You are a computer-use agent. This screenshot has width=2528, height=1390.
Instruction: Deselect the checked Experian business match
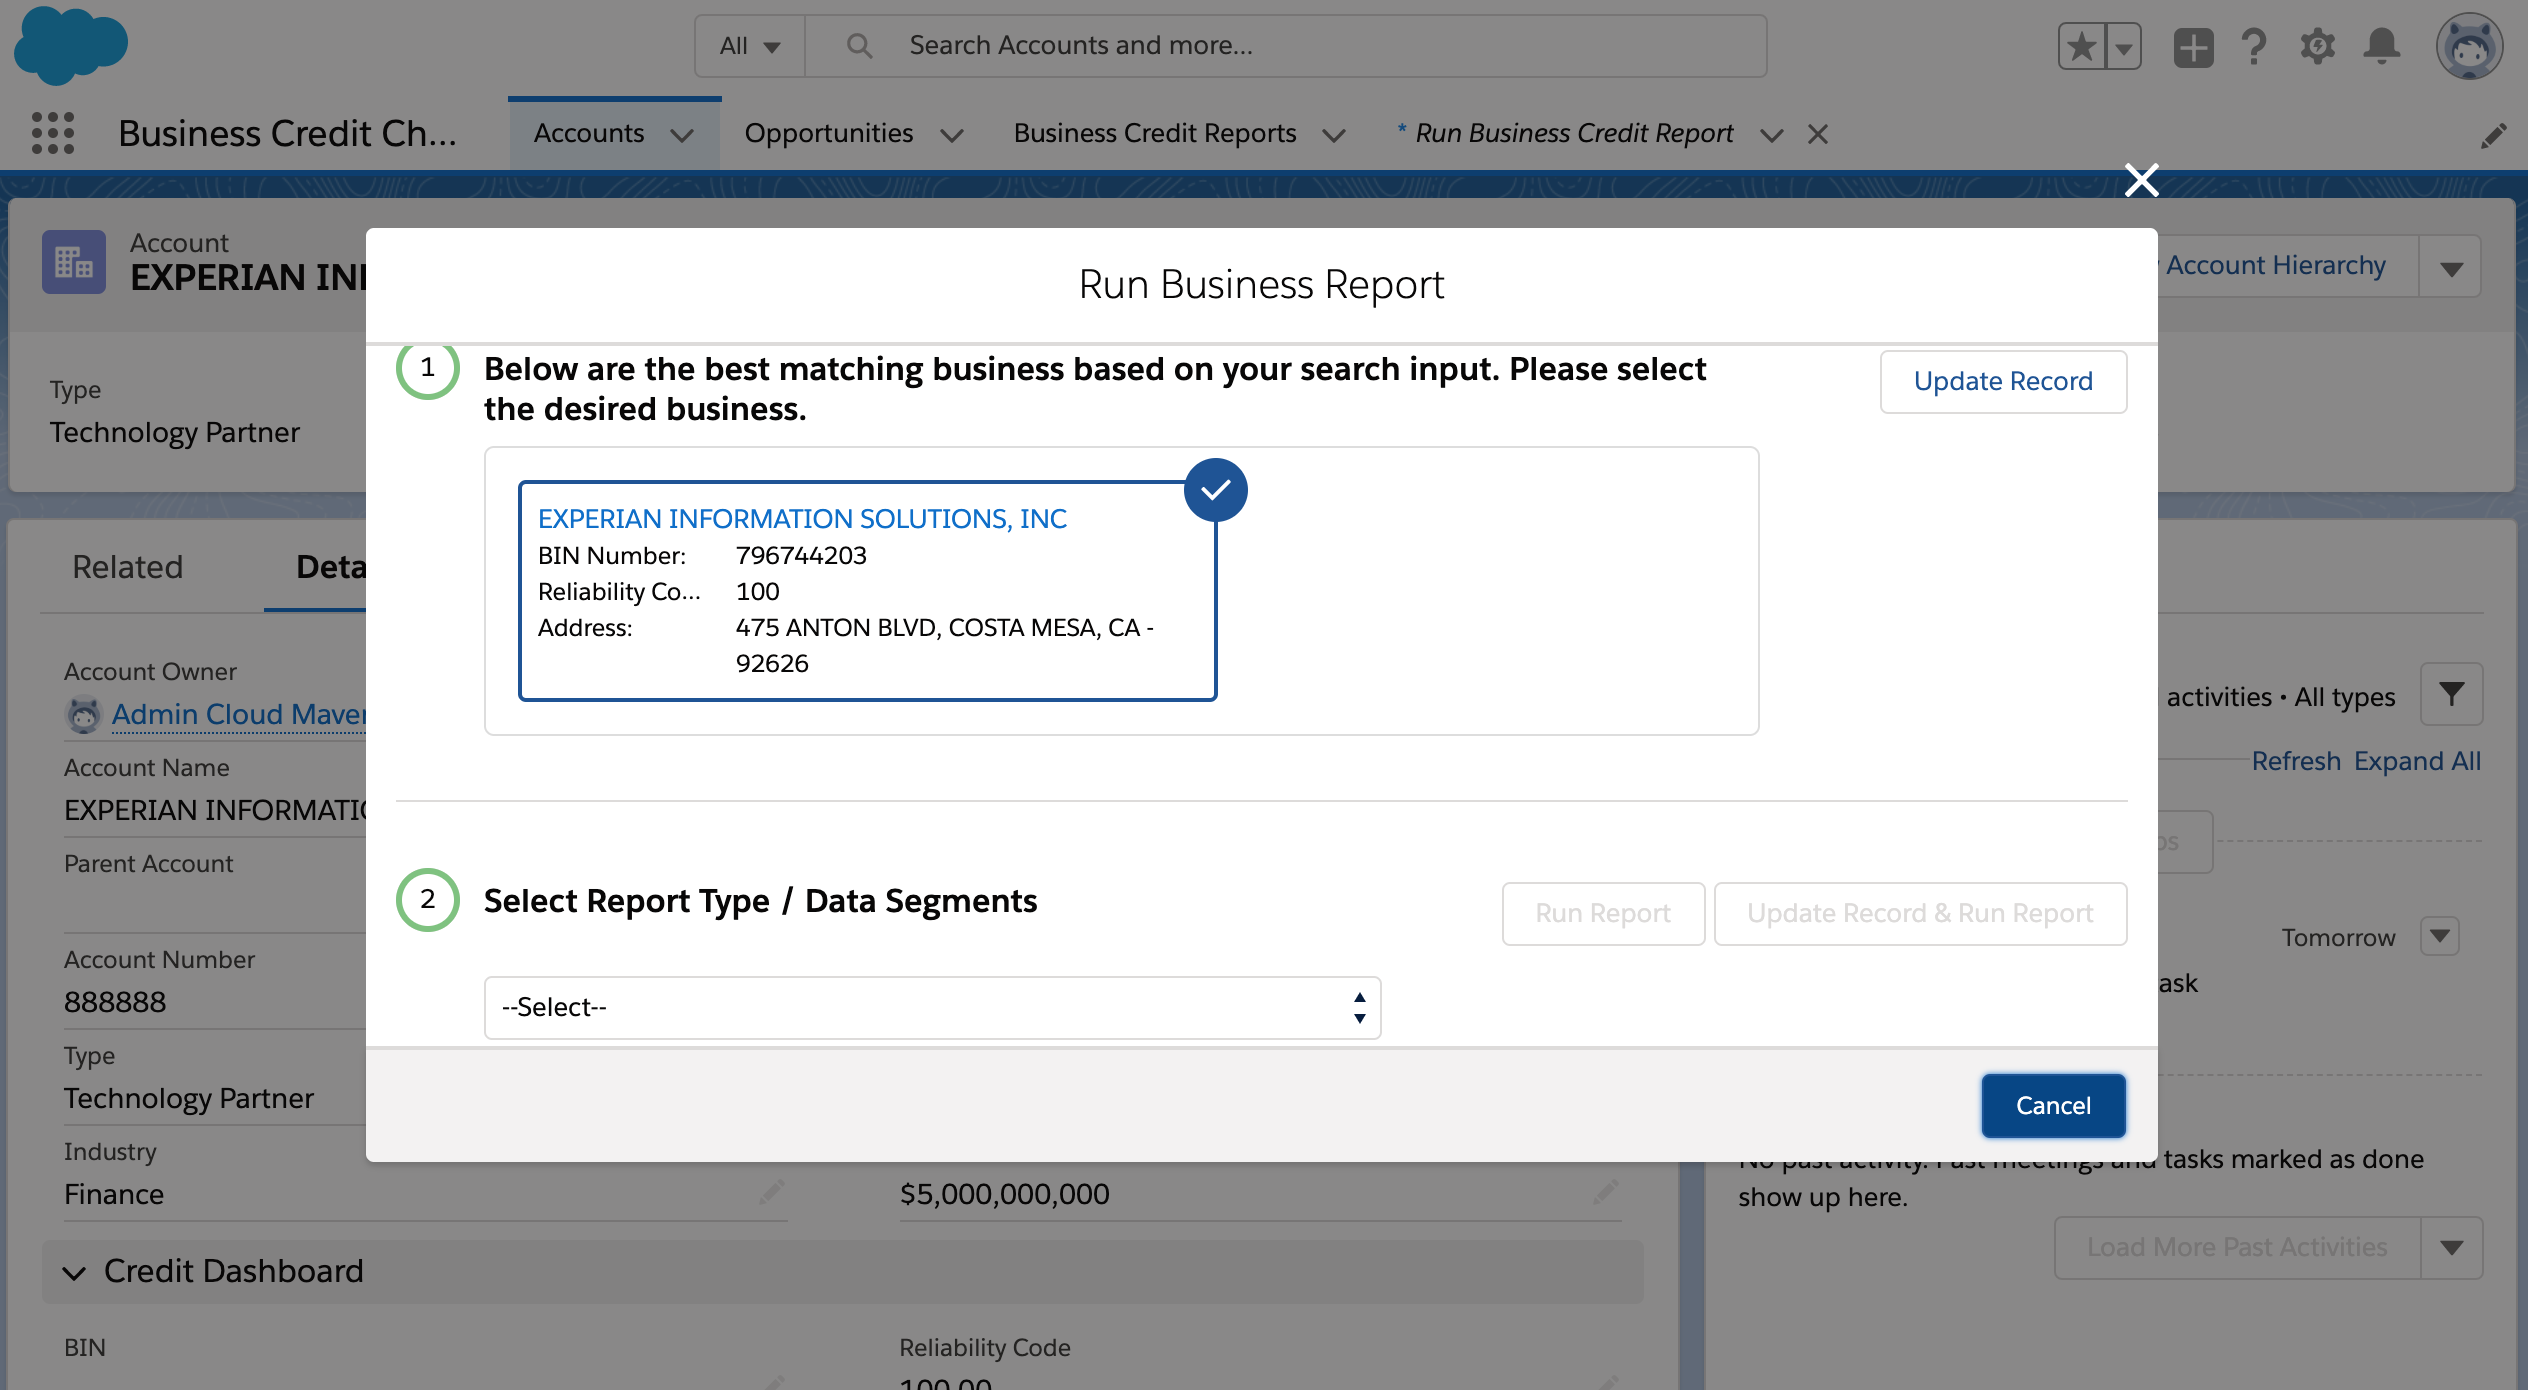point(1215,489)
